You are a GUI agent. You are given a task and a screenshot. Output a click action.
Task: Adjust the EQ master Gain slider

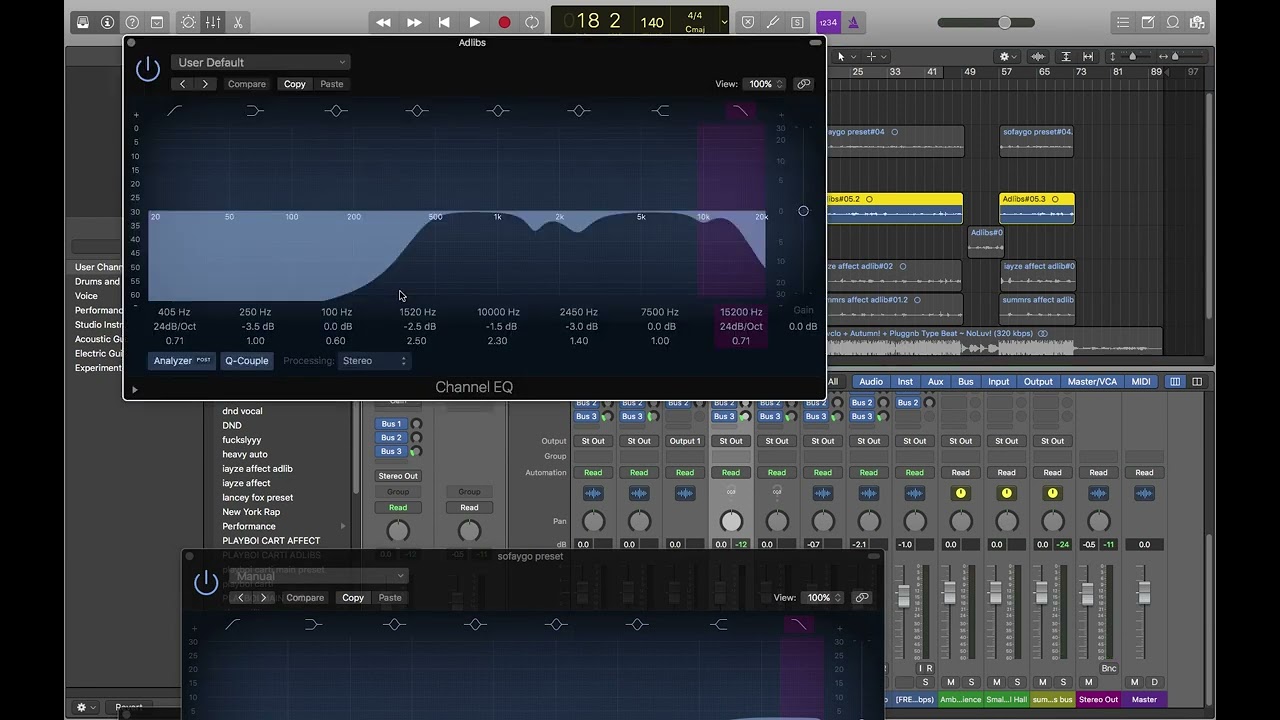pyautogui.click(x=803, y=211)
